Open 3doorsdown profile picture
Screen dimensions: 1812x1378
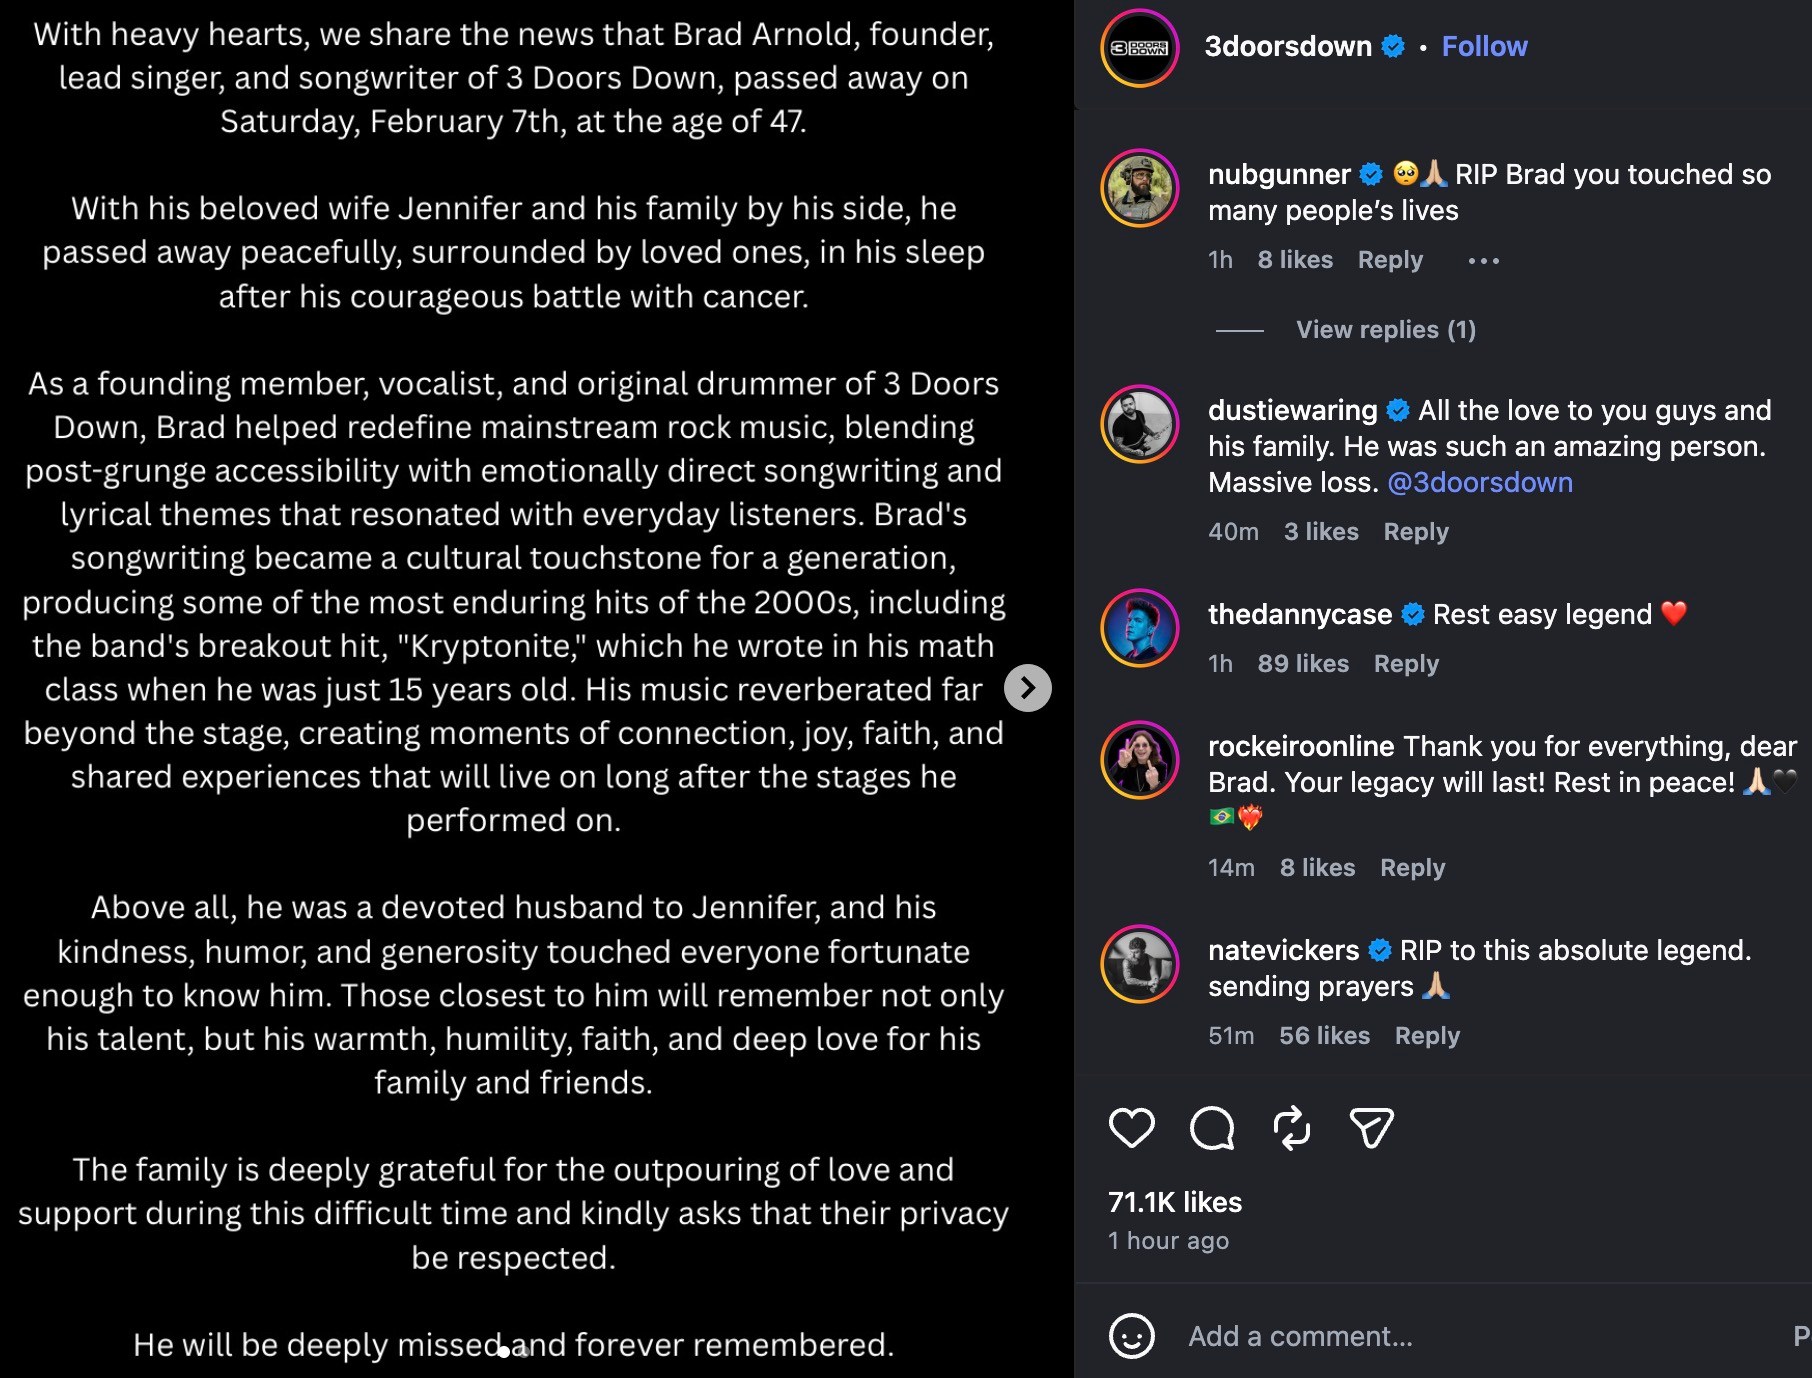click(1140, 47)
